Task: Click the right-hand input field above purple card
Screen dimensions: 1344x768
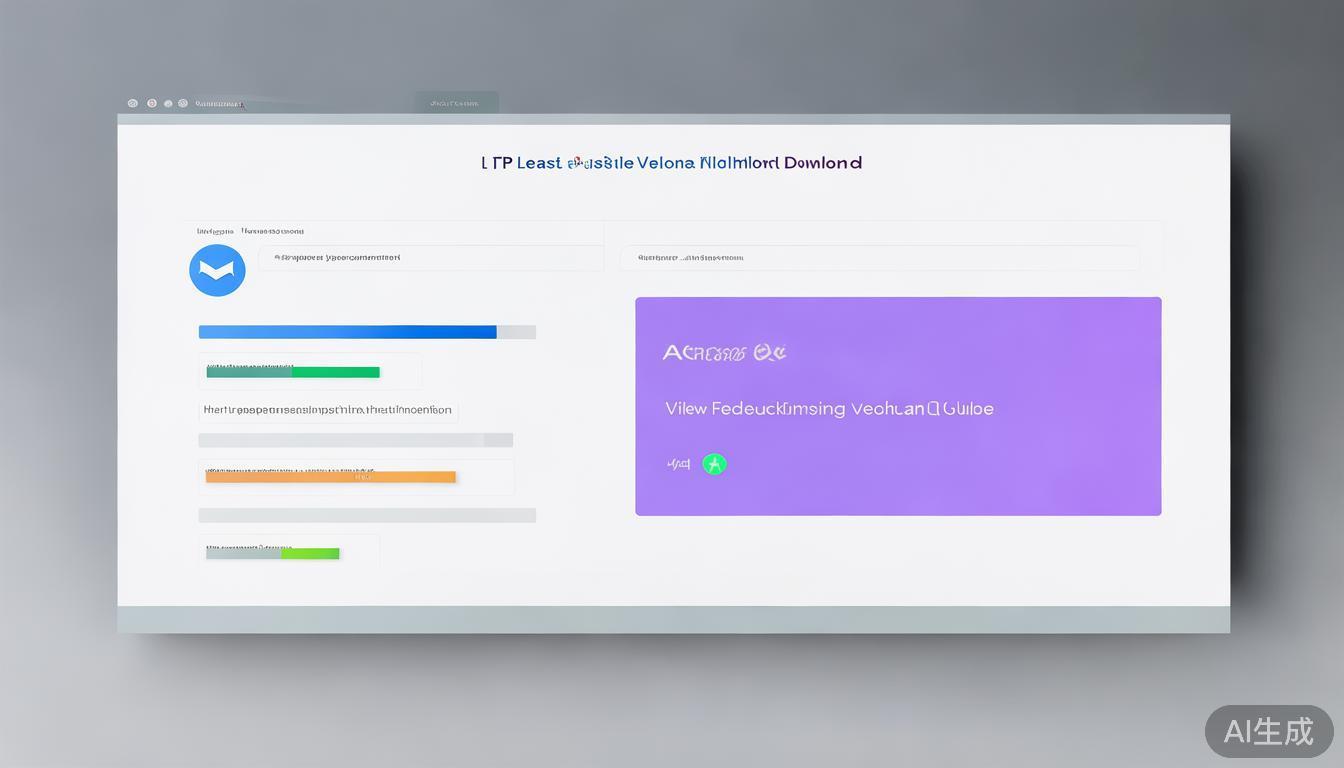Action: [879, 258]
